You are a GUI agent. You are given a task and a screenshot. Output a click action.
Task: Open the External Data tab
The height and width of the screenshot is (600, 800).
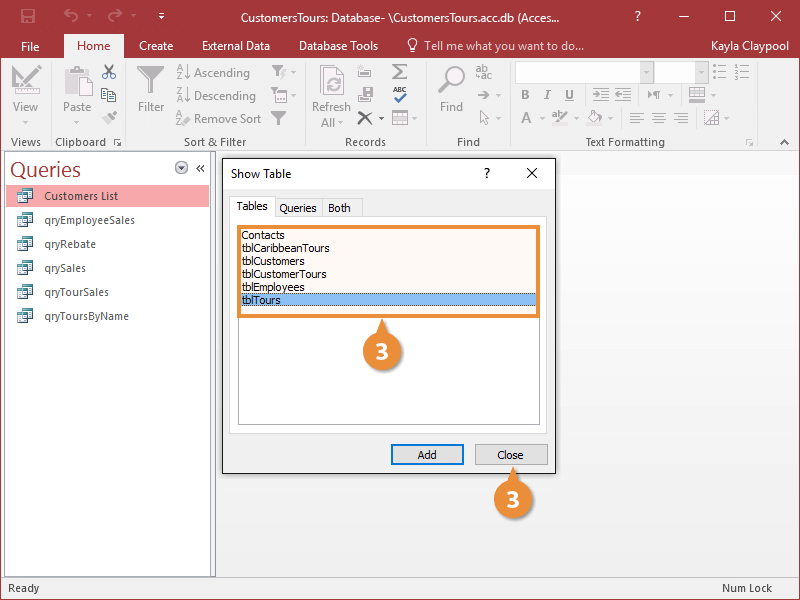point(236,46)
